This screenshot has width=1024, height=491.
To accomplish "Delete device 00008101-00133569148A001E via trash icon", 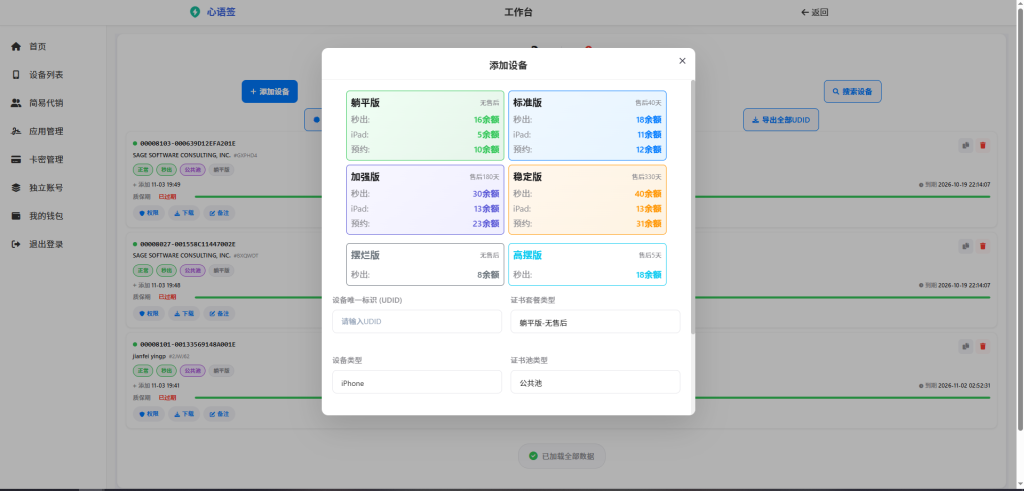I will (x=983, y=346).
